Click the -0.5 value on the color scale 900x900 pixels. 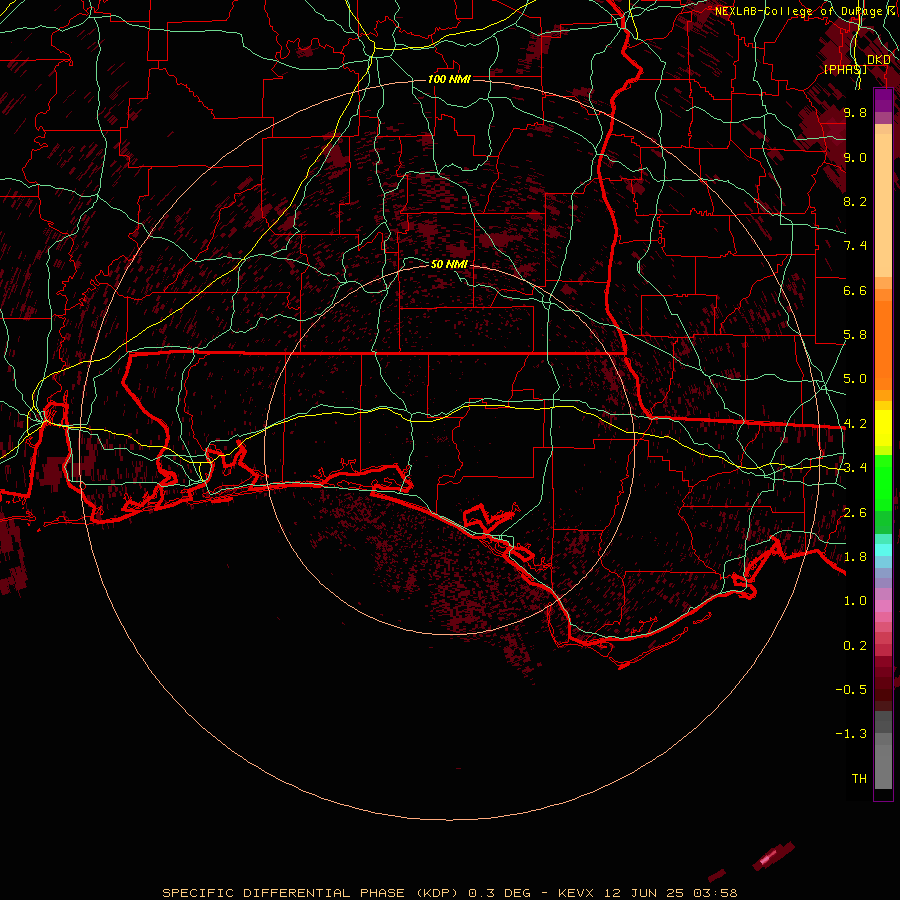(851, 690)
